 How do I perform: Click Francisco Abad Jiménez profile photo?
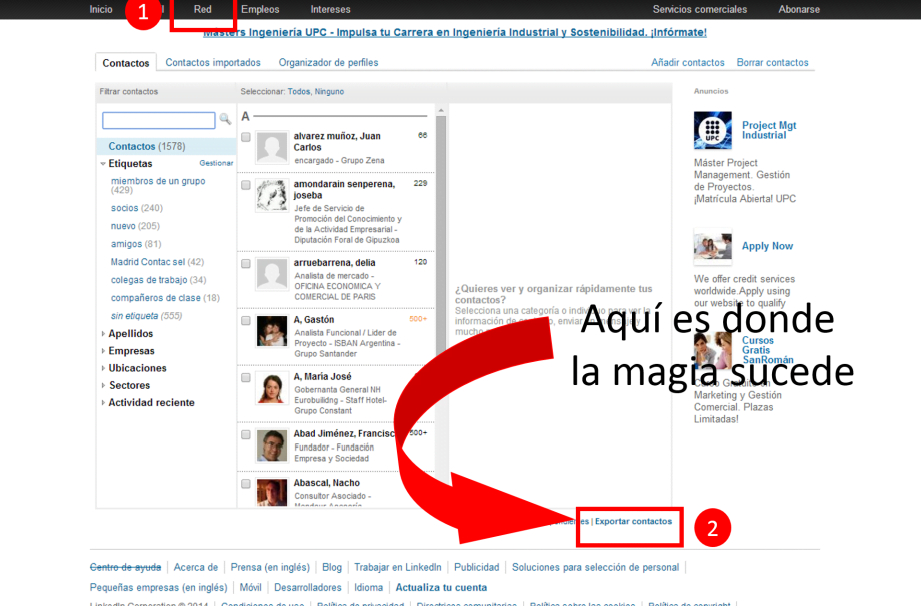coord(272,445)
